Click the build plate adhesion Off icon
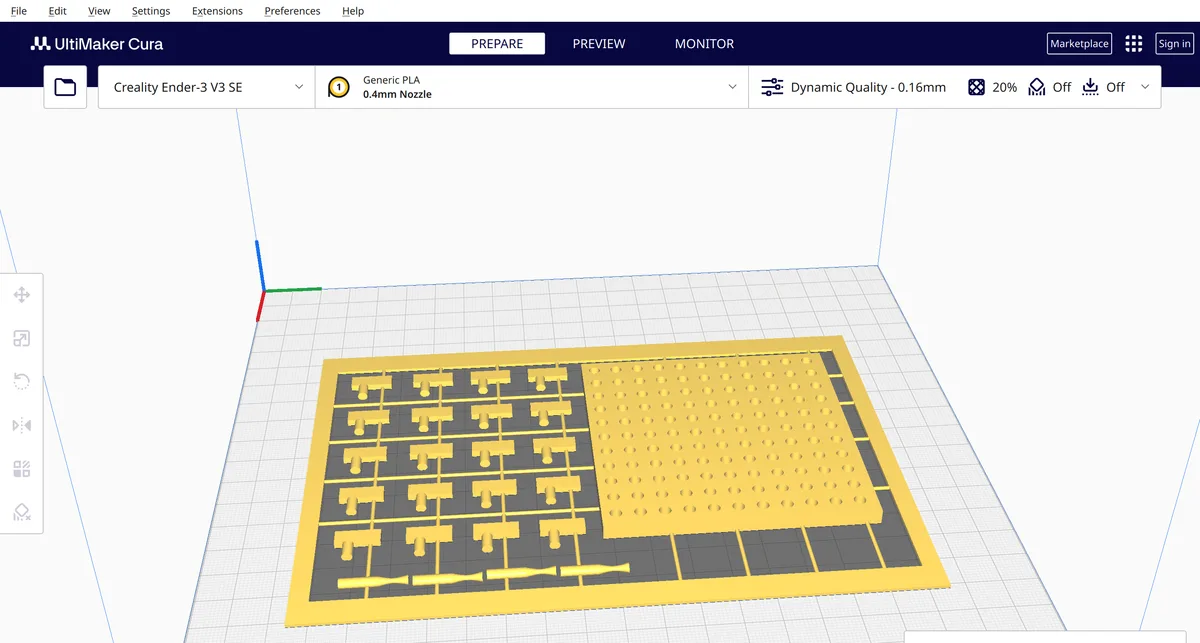The image size is (1200, 643). (x=1090, y=87)
